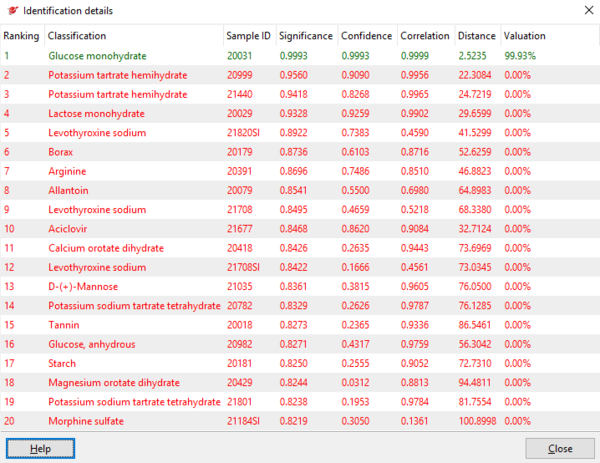600x463 pixels.
Task: Sort by the Ranking column header
Action: 21,36
